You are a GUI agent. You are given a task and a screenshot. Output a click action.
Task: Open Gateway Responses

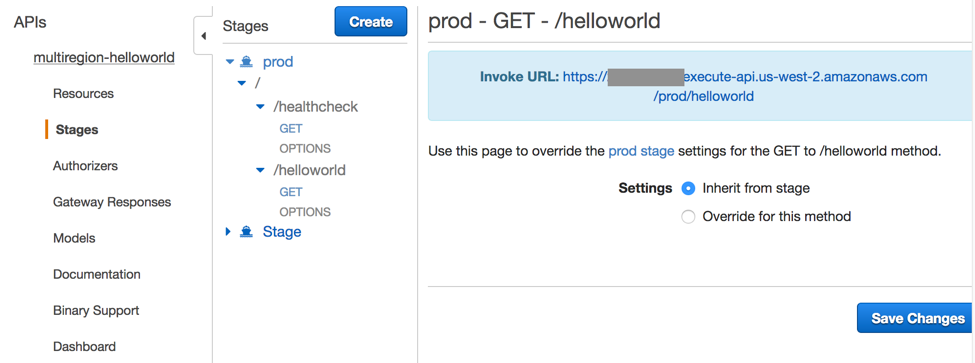pyautogui.click(x=112, y=202)
